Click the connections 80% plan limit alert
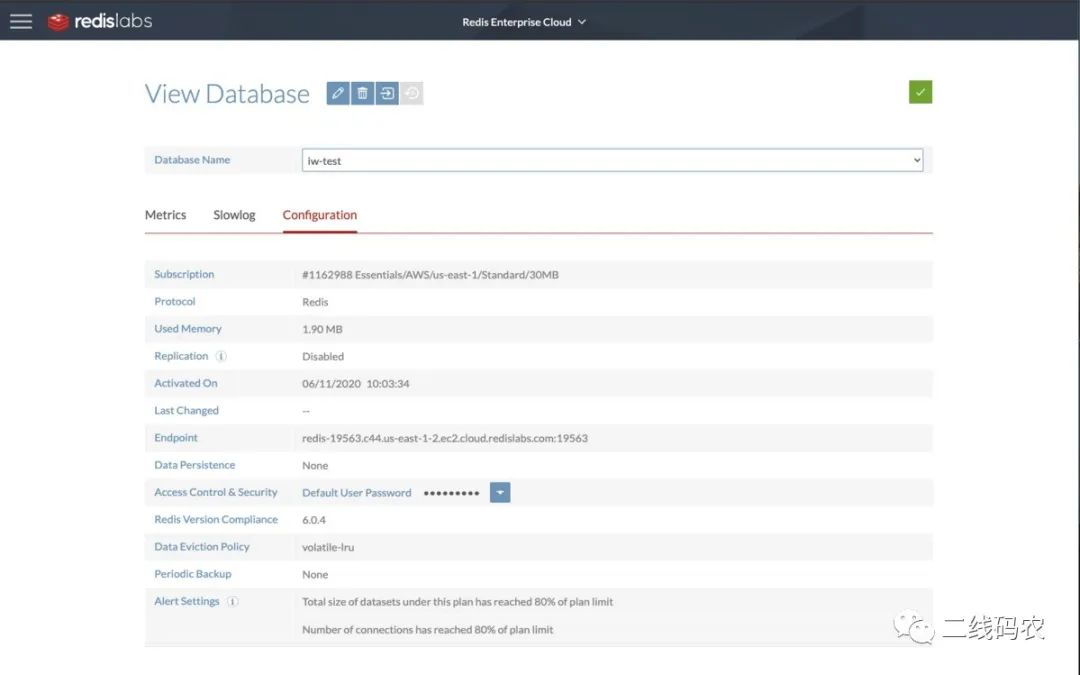 tap(428, 630)
